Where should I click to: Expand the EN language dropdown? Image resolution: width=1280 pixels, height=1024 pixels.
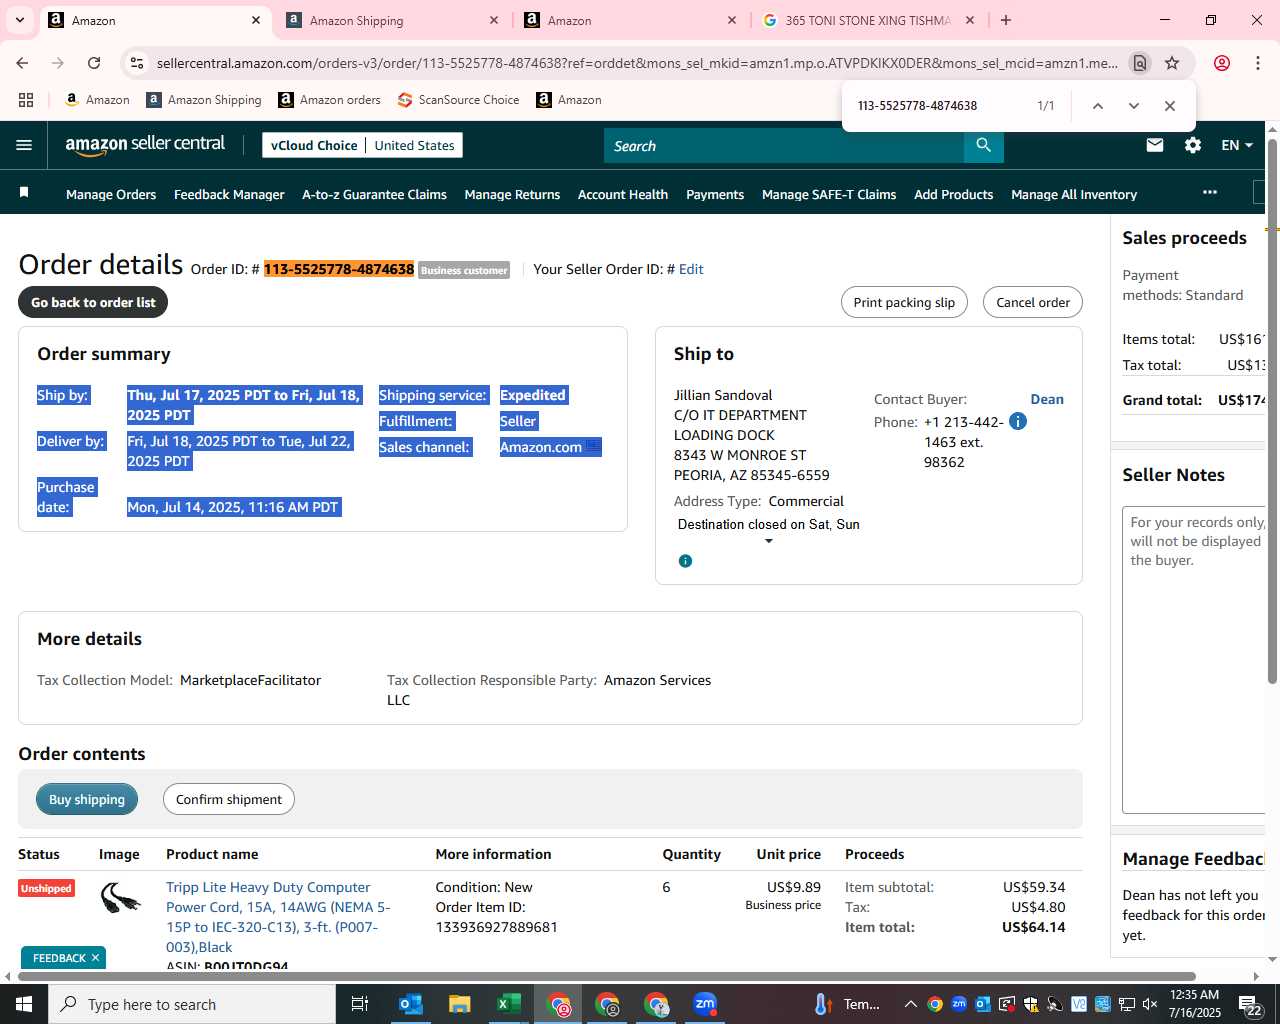click(x=1237, y=145)
